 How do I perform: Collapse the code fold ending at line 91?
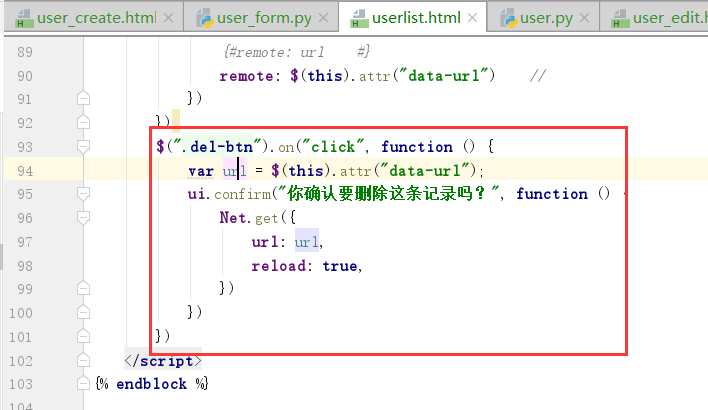point(84,98)
